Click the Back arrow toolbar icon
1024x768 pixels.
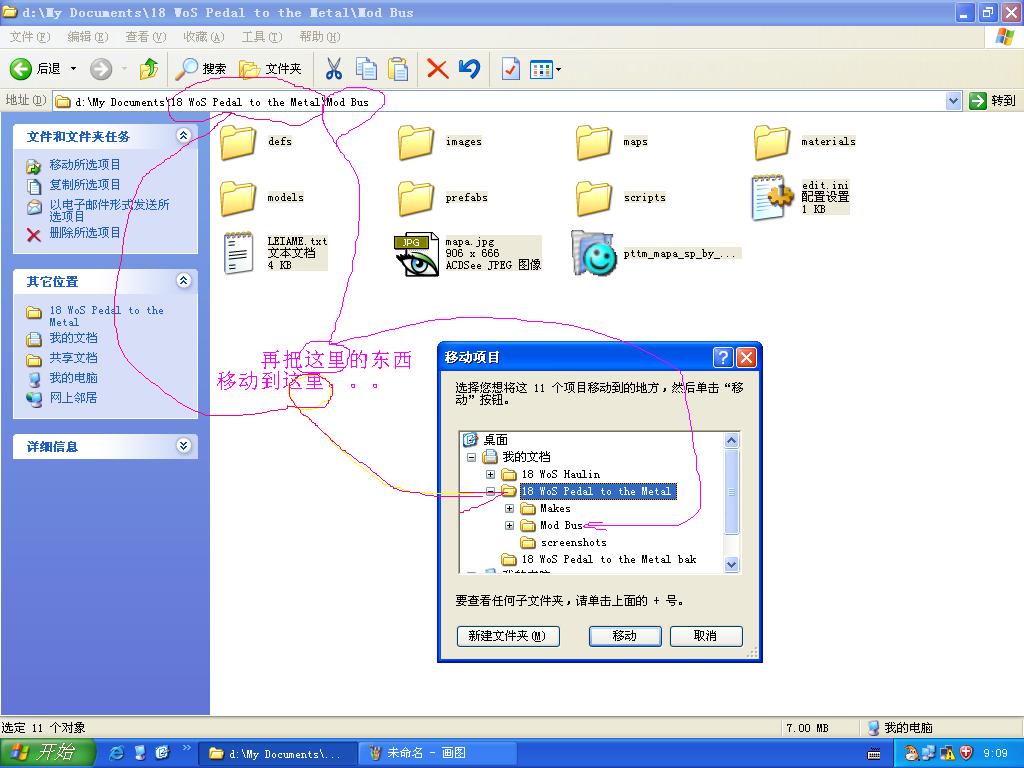(x=20, y=69)
